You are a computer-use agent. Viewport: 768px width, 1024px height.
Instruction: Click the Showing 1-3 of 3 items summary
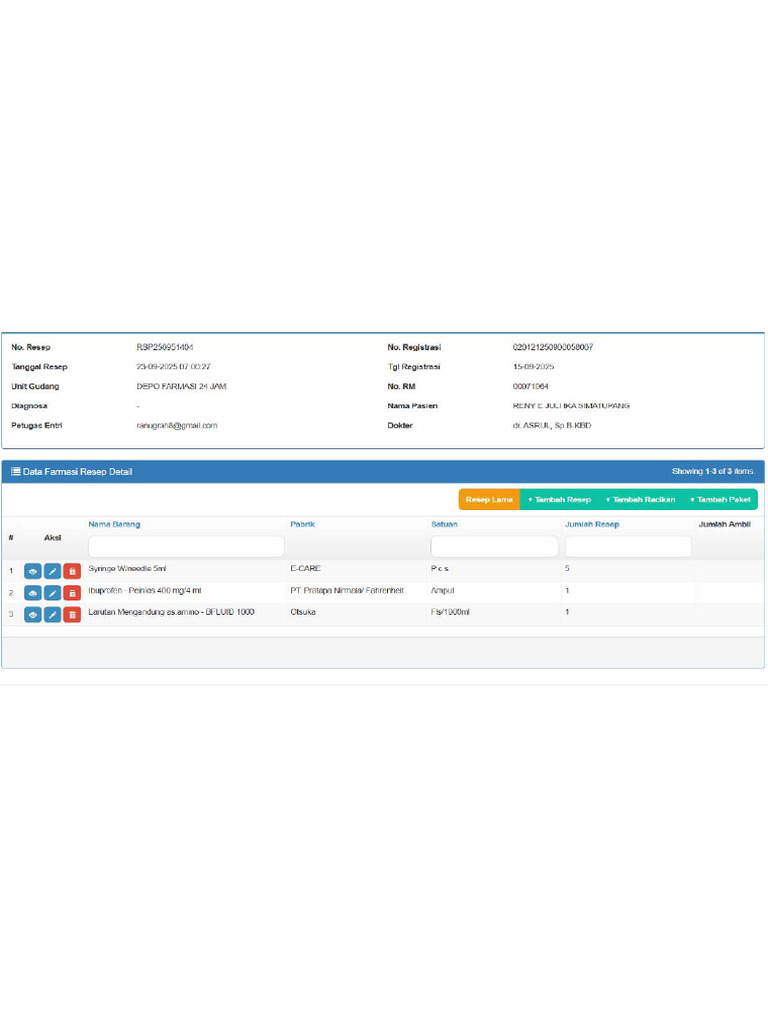coord(713,472)
